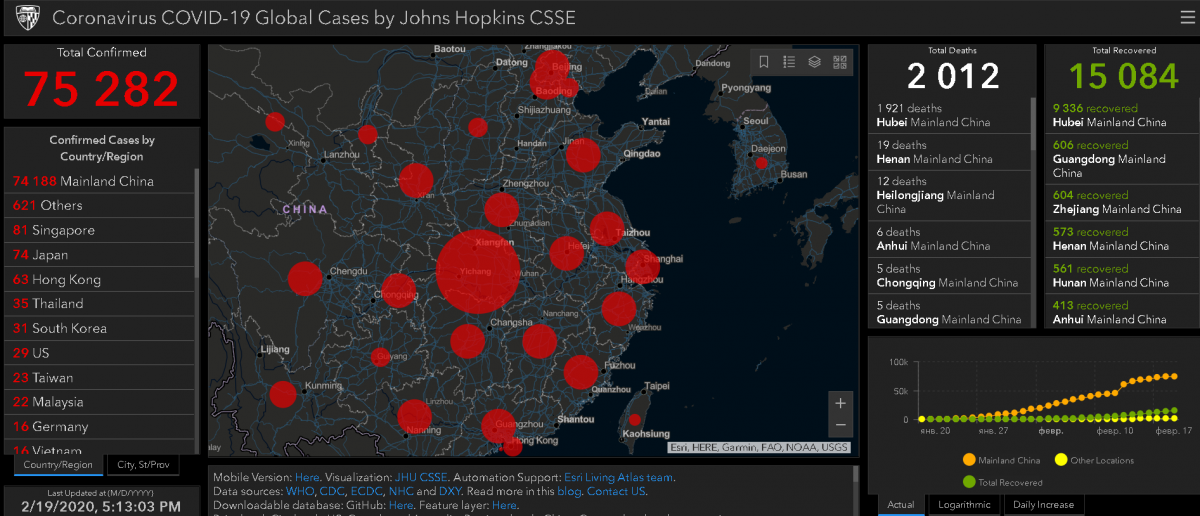
Task: Open the blog link
Action: [x=567, y=492]
